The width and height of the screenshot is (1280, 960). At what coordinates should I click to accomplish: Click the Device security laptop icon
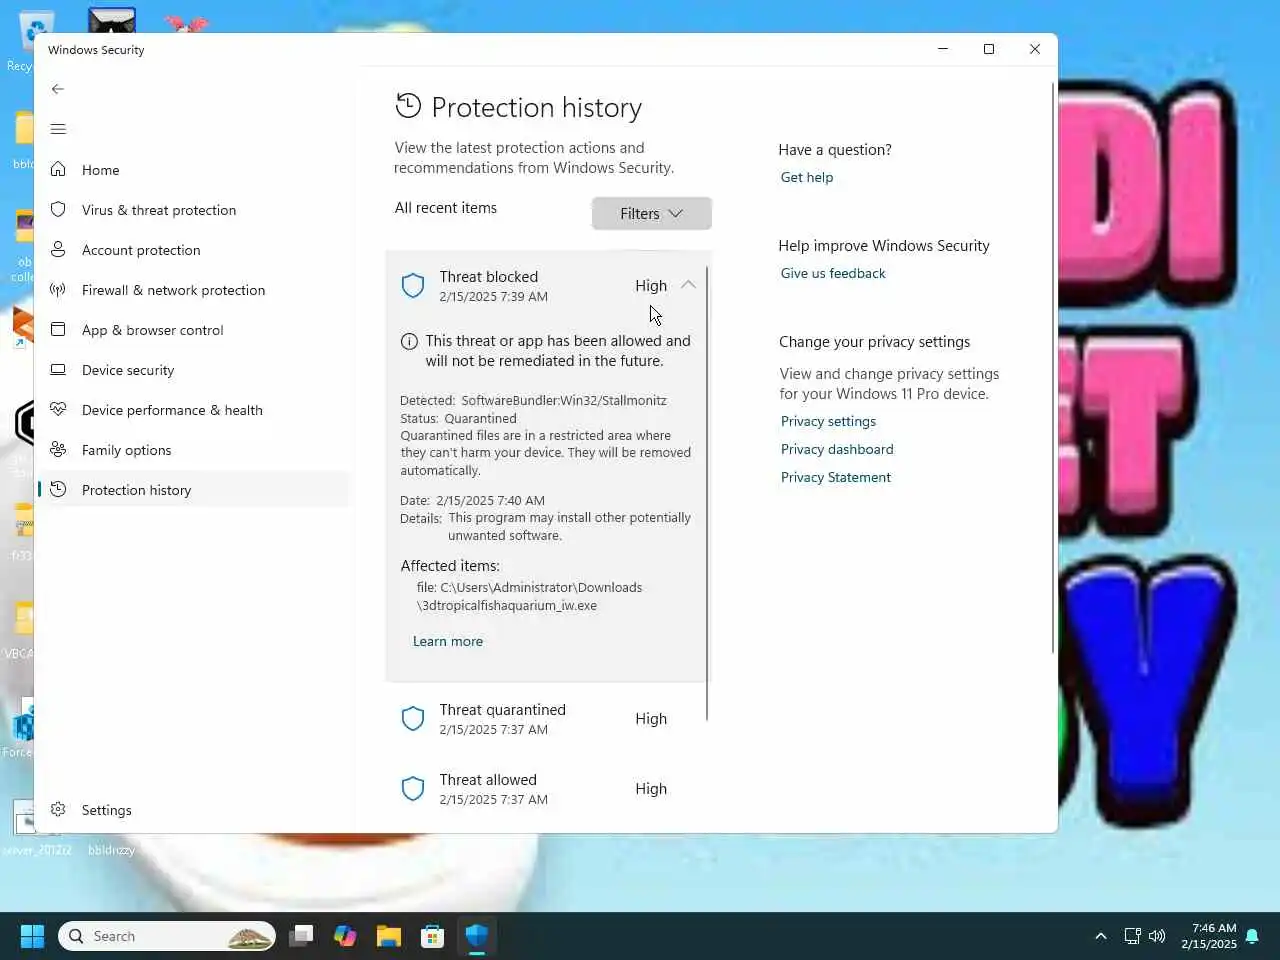pos(58,369)
